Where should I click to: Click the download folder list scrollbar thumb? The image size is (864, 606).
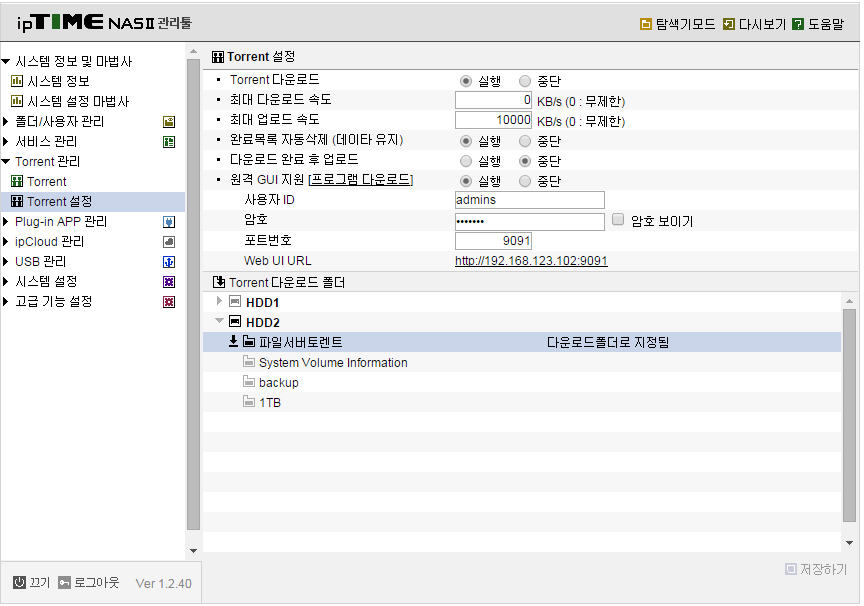tap(849, 416)
